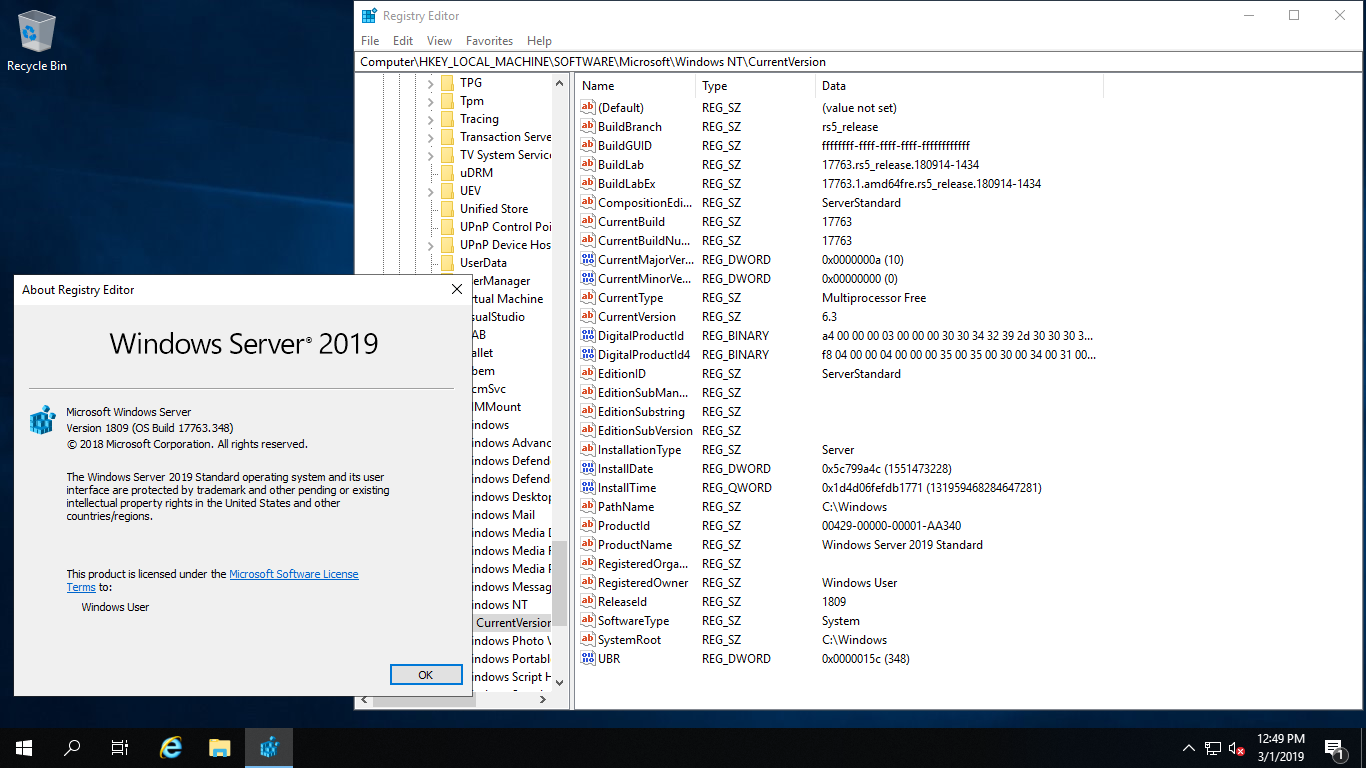Open taskbar Search
Screen dimensions: 1366x768
72,748
